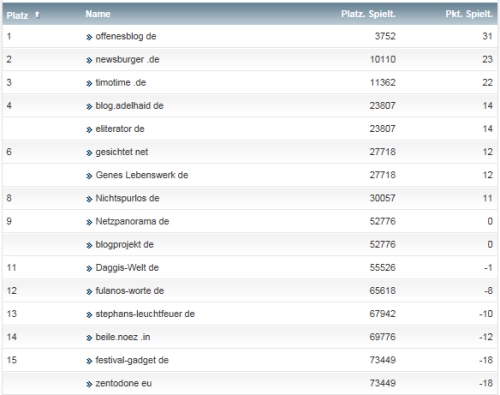
Task: Select the value 3752 for offenesblog
Action: (x=385, y=36)
